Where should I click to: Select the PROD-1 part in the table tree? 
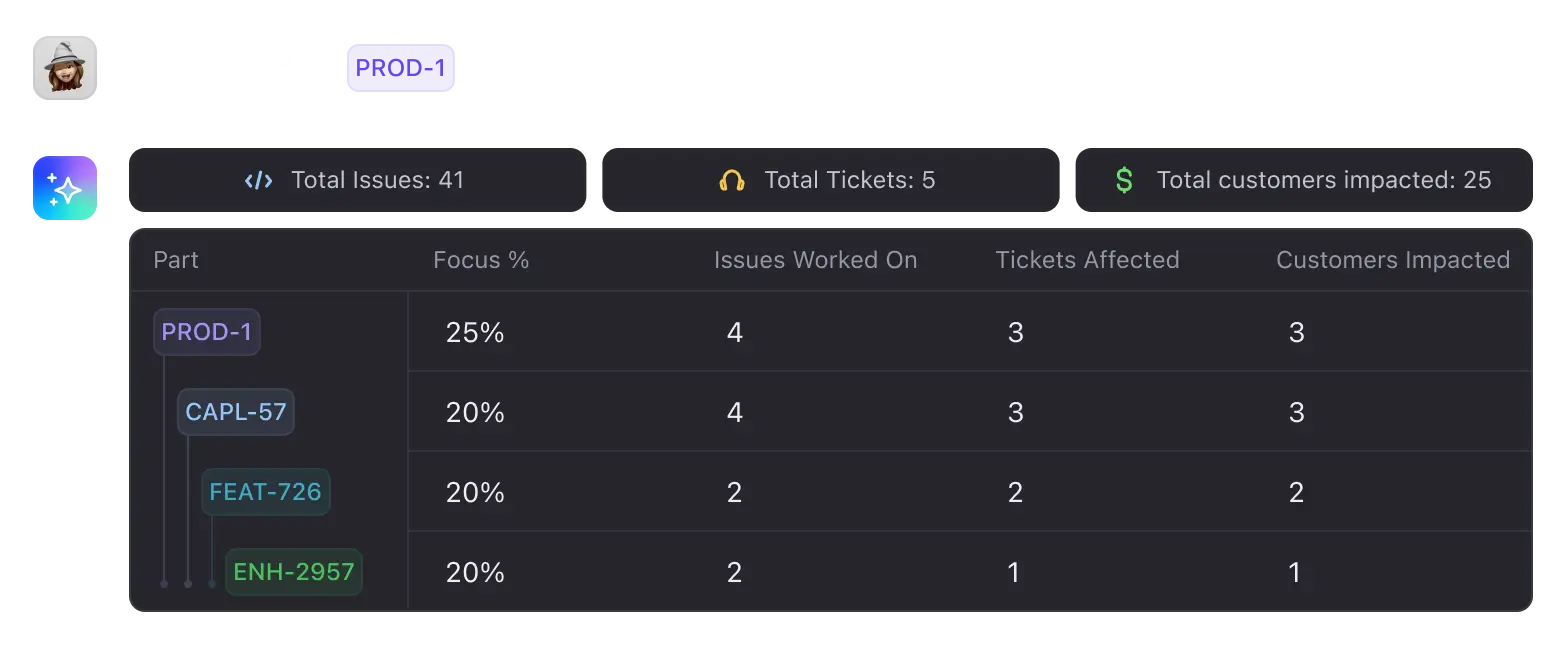click(207, 332)
